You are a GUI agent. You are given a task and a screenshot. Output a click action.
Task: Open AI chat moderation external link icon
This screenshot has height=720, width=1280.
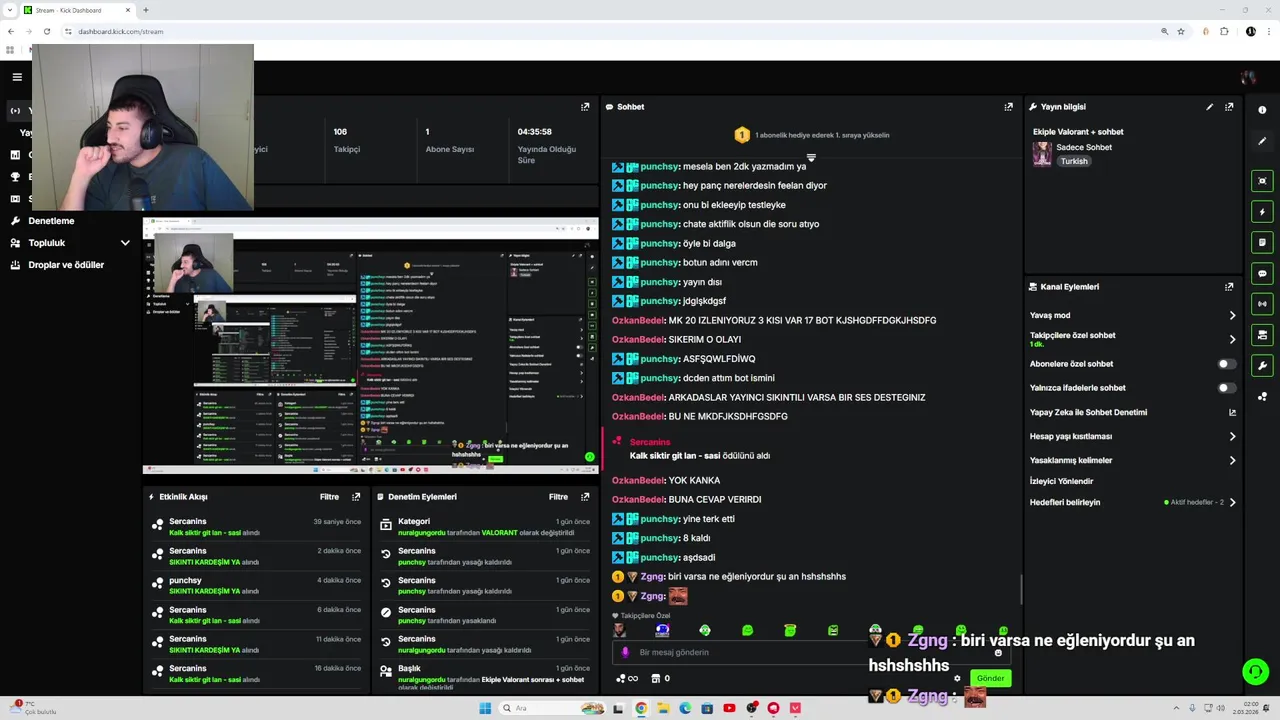(x=1232, y=412)
